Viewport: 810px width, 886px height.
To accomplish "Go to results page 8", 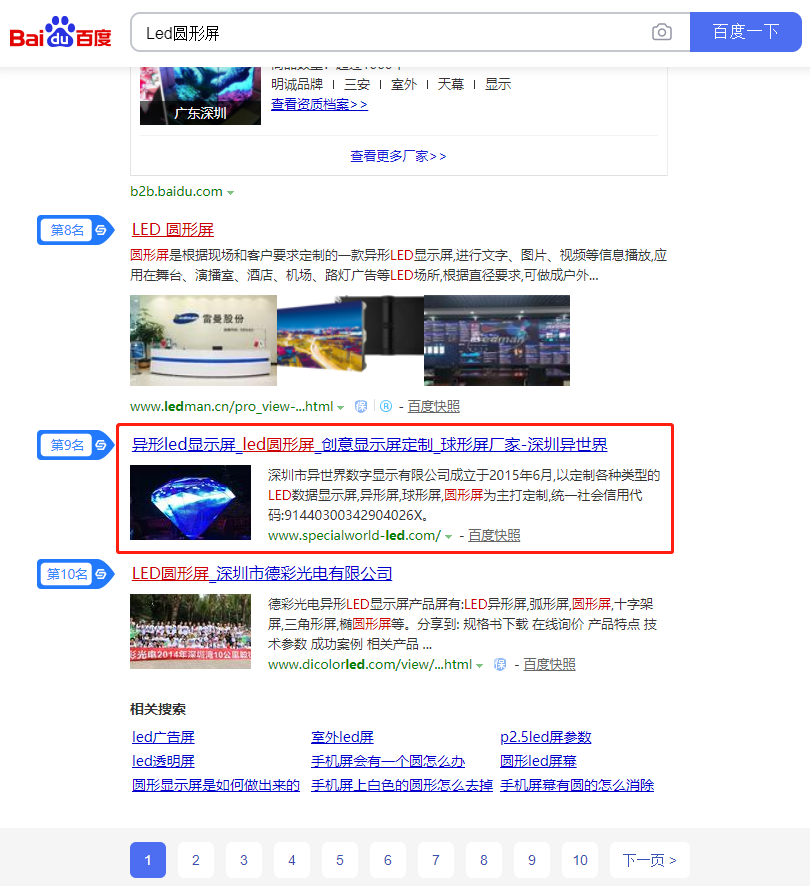I will (484, 860).
